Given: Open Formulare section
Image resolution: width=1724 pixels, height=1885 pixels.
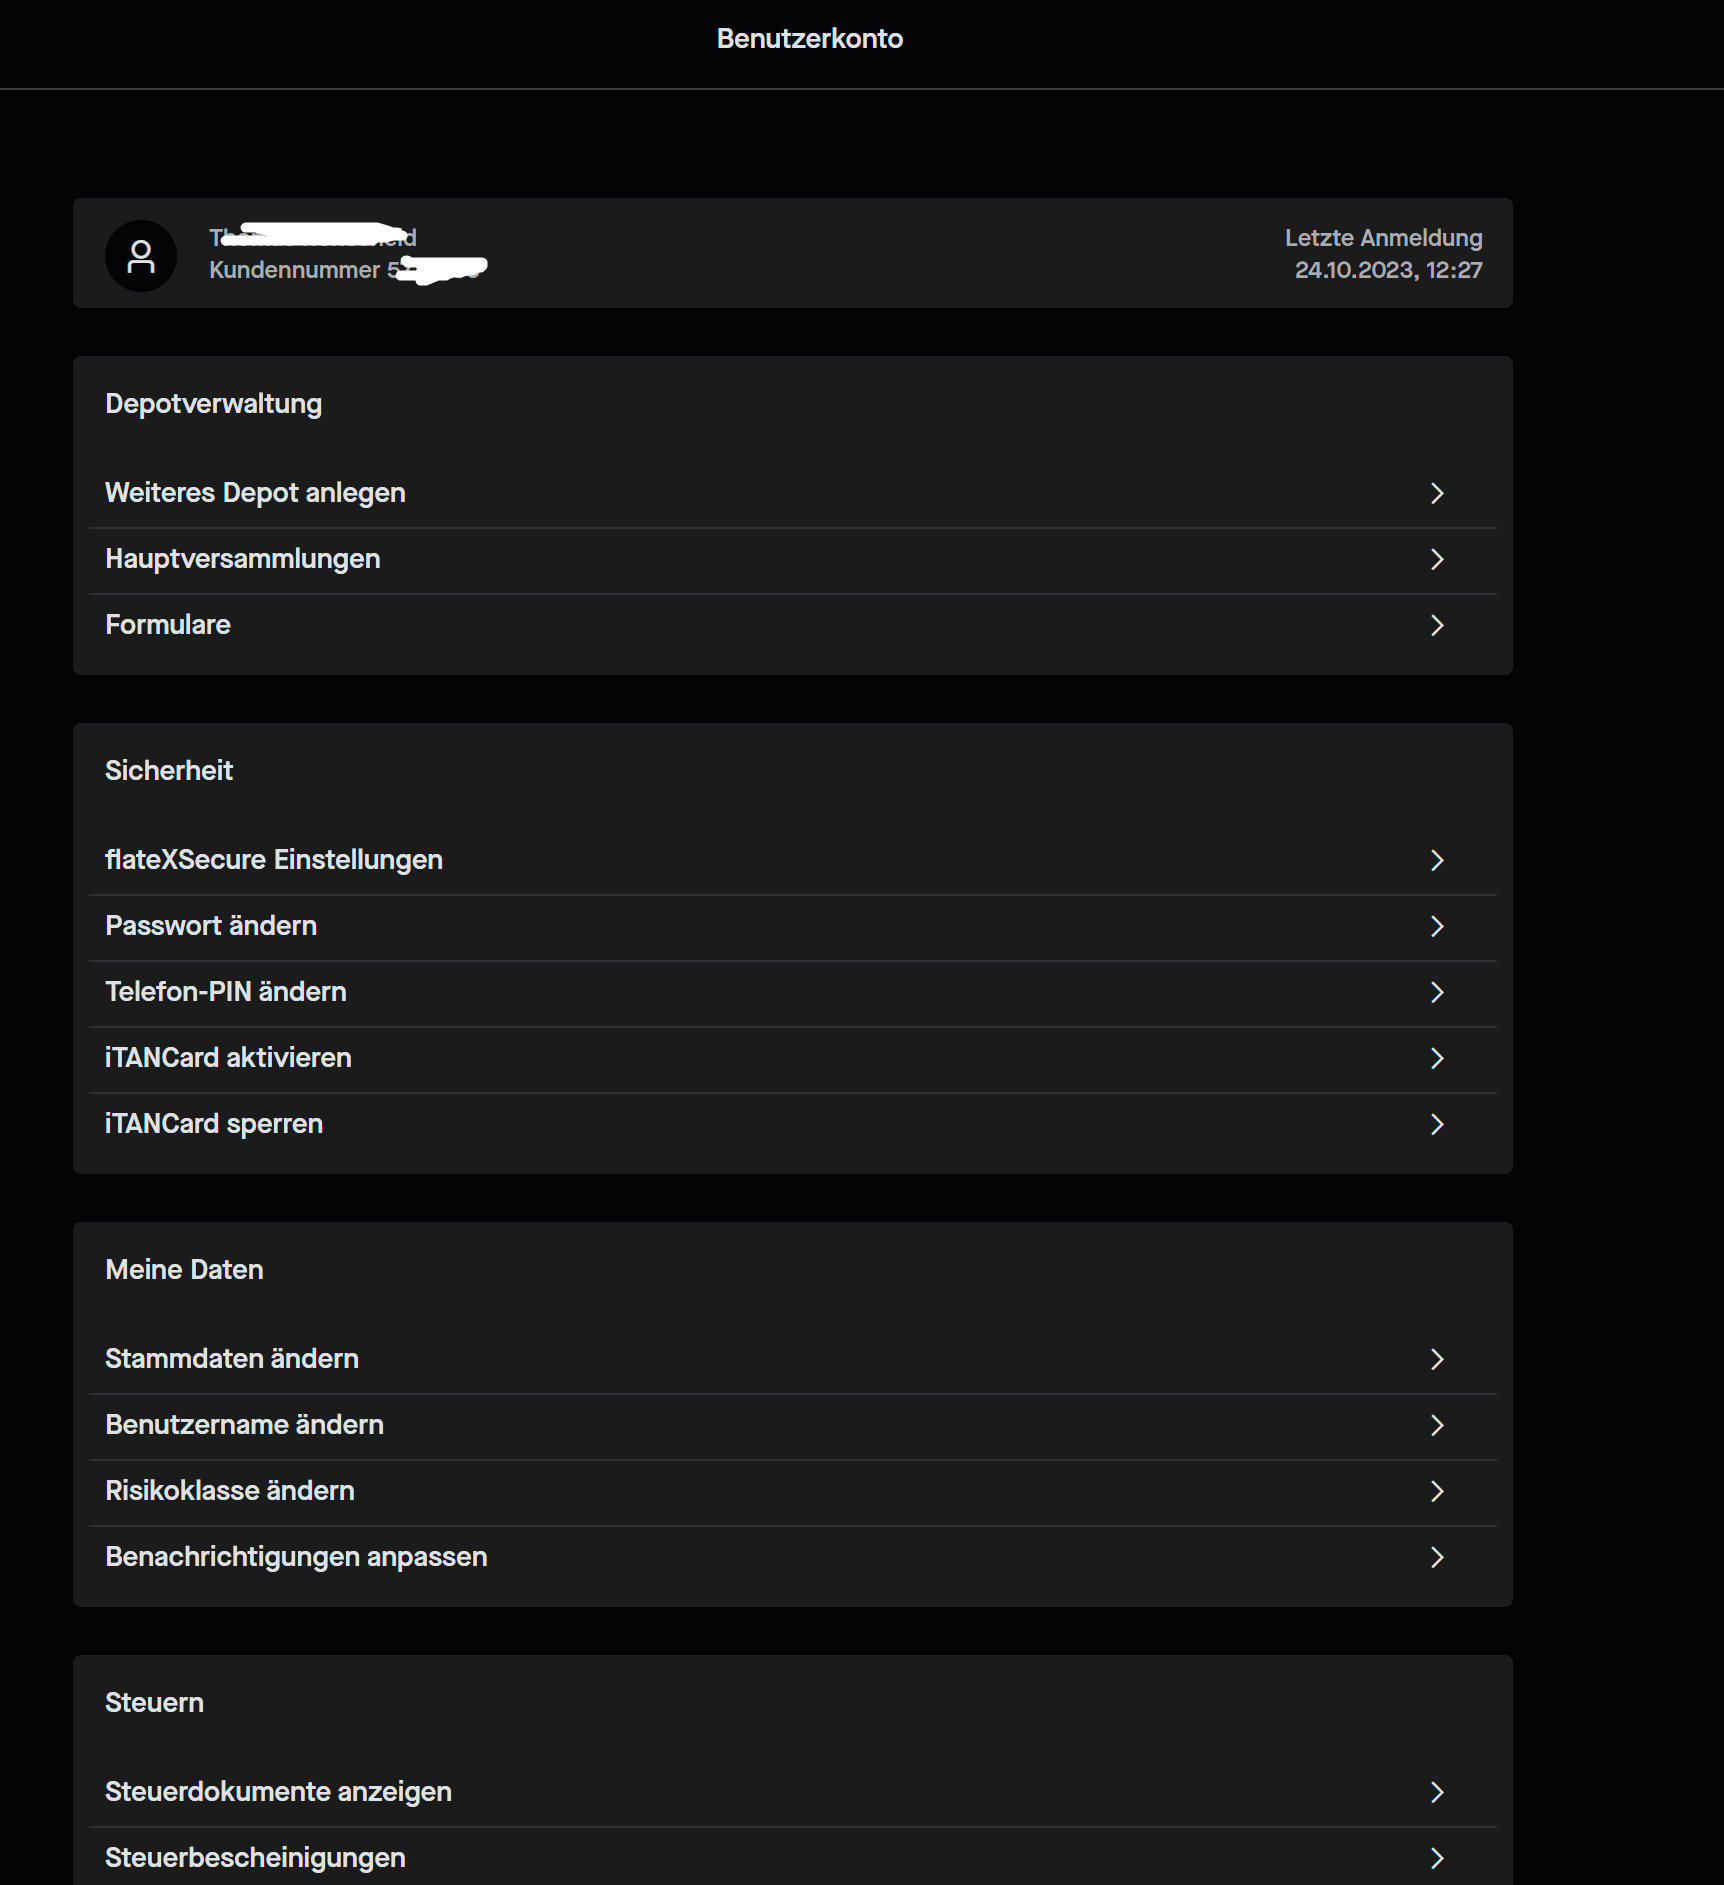Looking at the screenshot, I should point(793,626).
